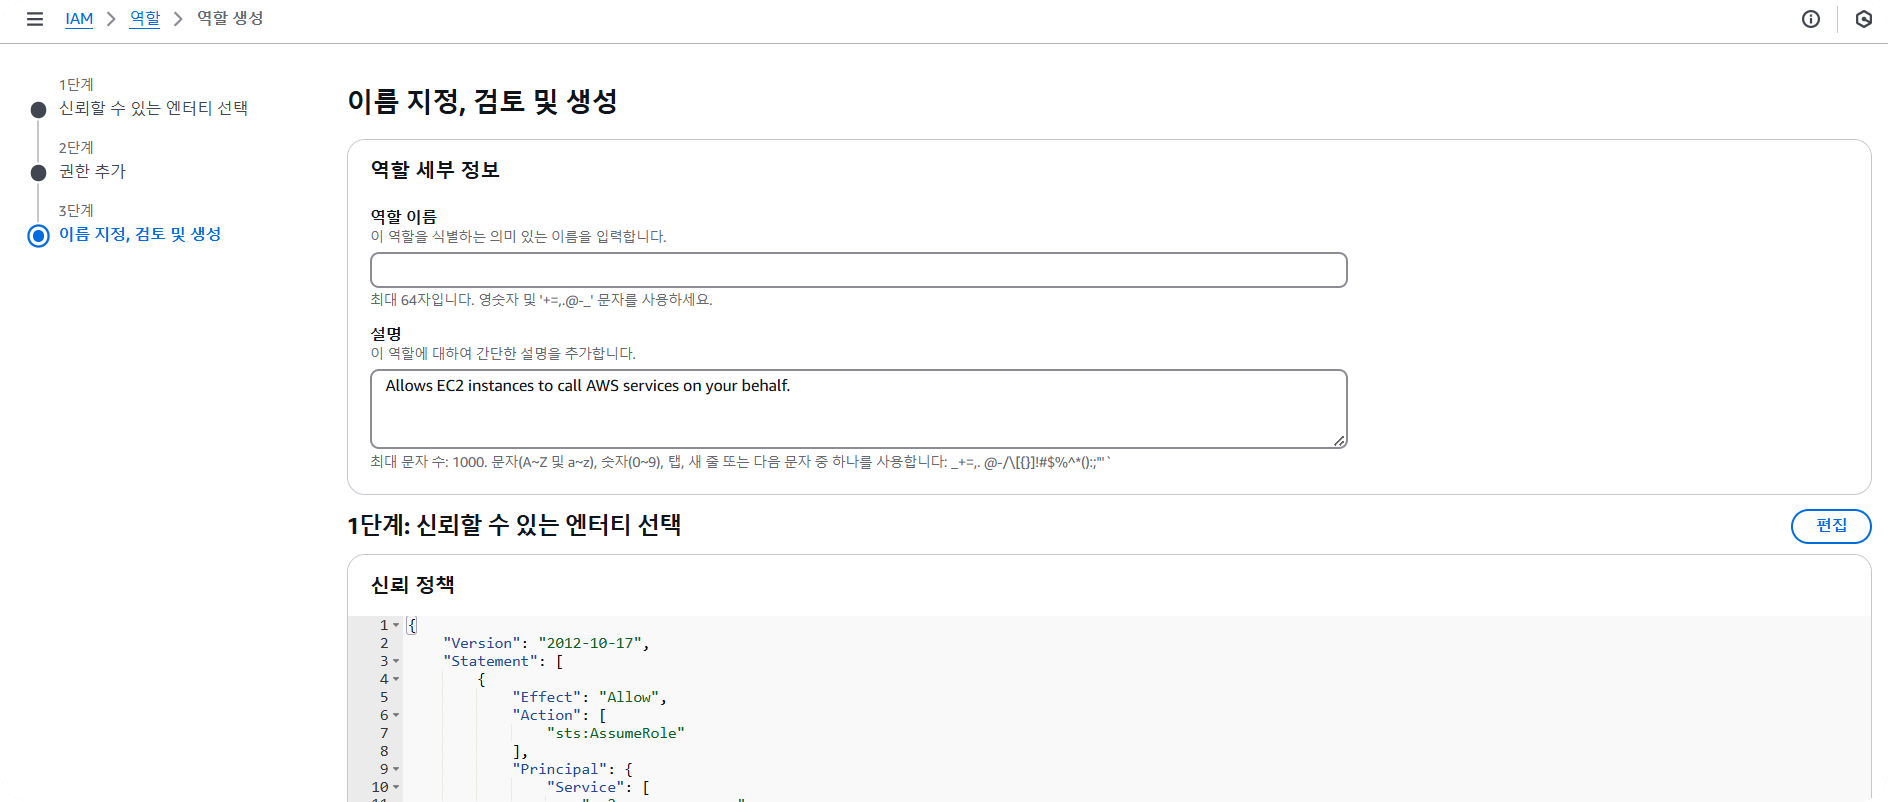Click the 최대 64자입니다 hint text
The image size is (1888, 802).
click(x=541, y=300)
